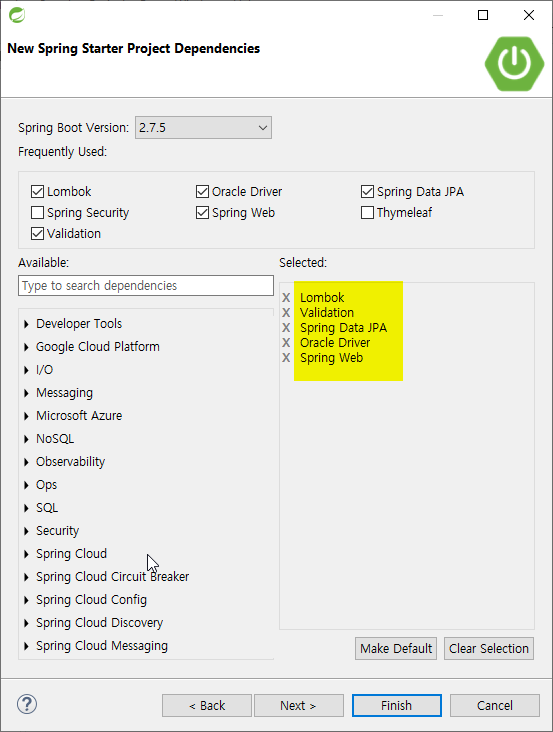Expand the Microsoft Azure category
The height and width of the screenshot is (732, 553).
point(27,416)
